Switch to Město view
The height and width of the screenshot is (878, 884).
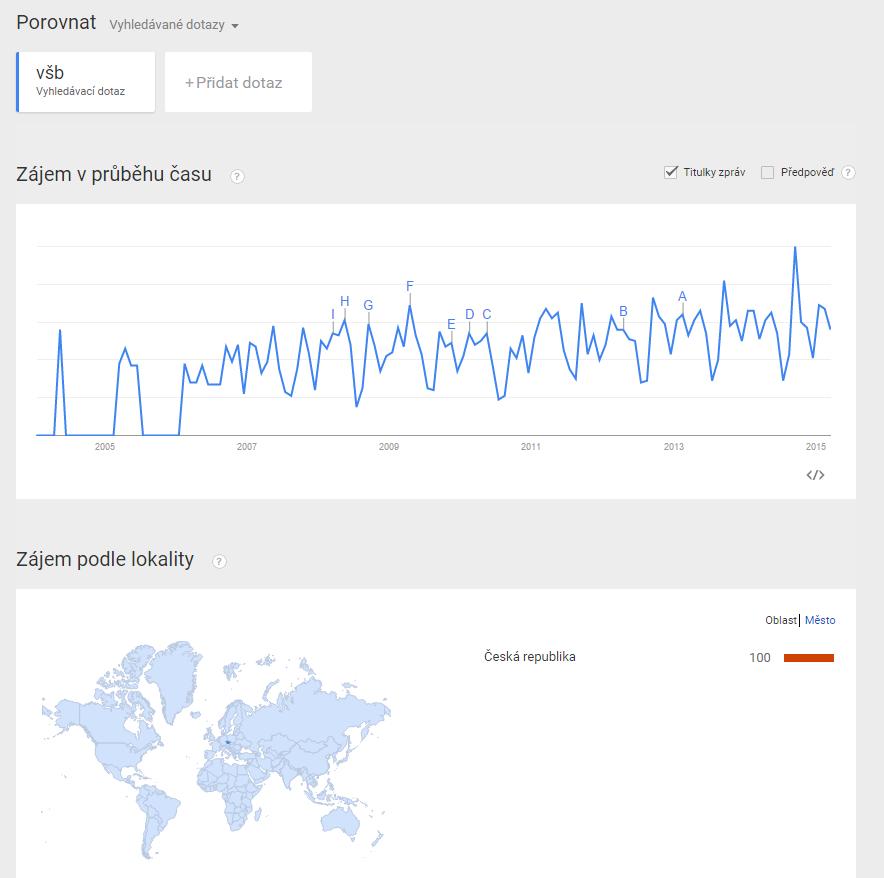click(x=820, y=620)
